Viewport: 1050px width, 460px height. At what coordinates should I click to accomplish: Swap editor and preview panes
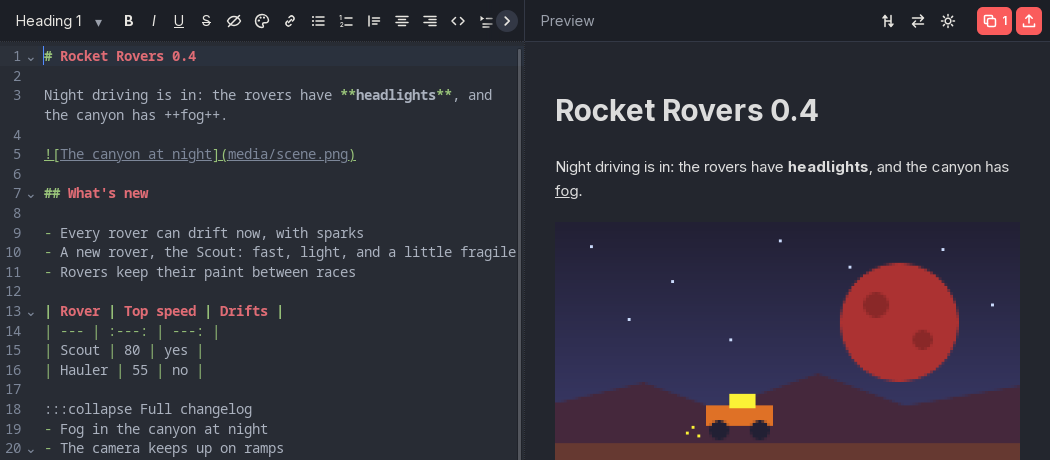pyautogui.click(x=917, y=21)
